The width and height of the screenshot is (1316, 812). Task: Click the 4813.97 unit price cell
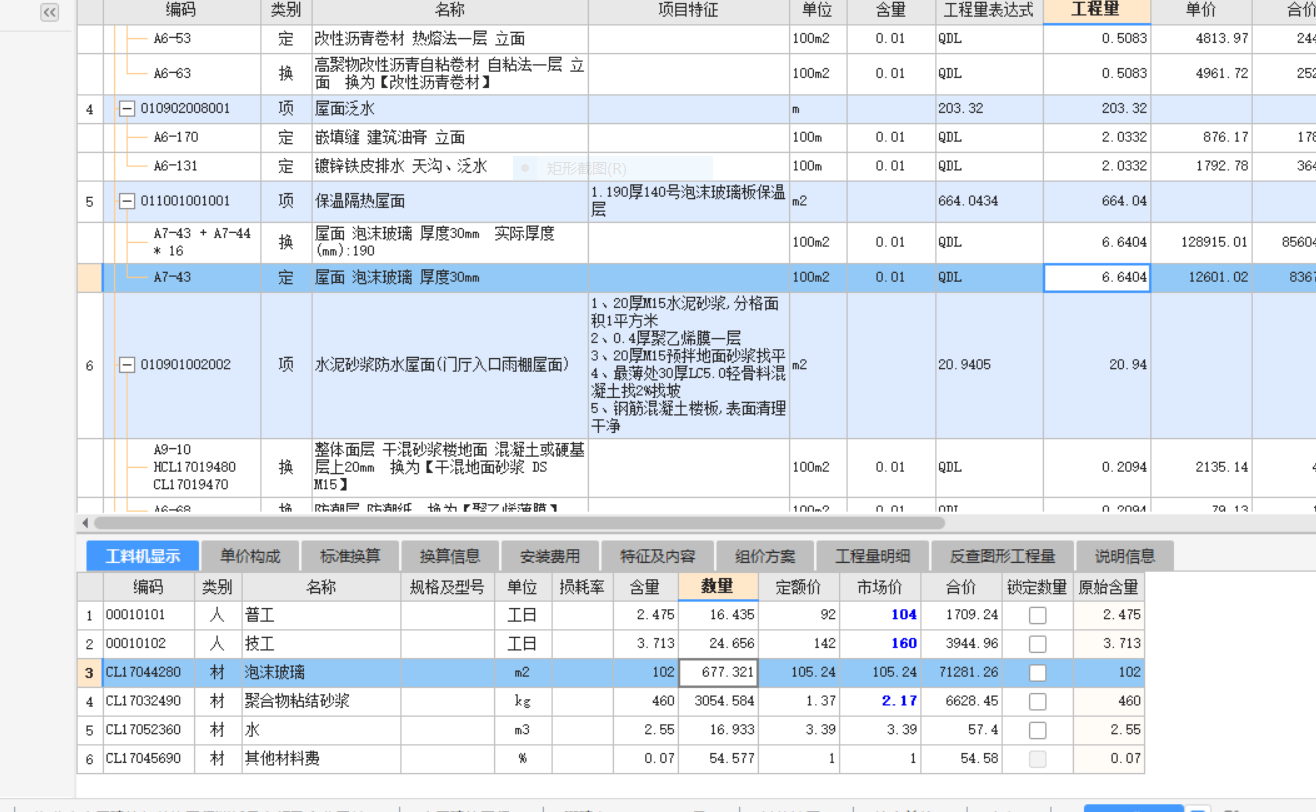point(1200,39)
